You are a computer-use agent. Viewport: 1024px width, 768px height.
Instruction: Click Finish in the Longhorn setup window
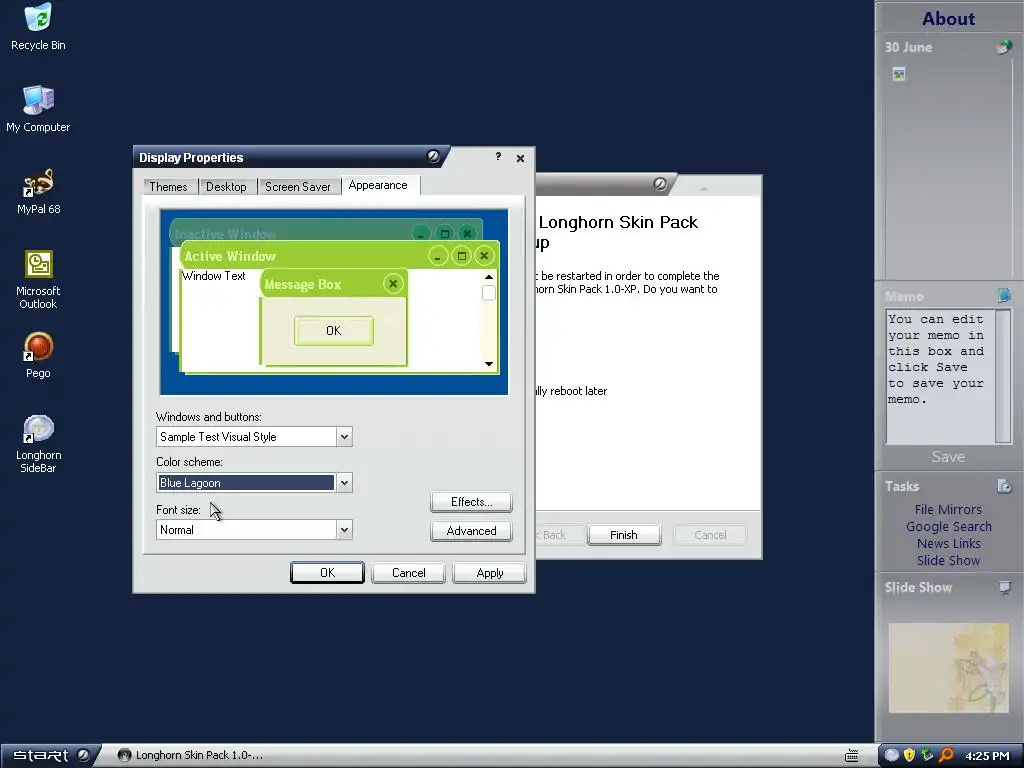coord(624,535)
